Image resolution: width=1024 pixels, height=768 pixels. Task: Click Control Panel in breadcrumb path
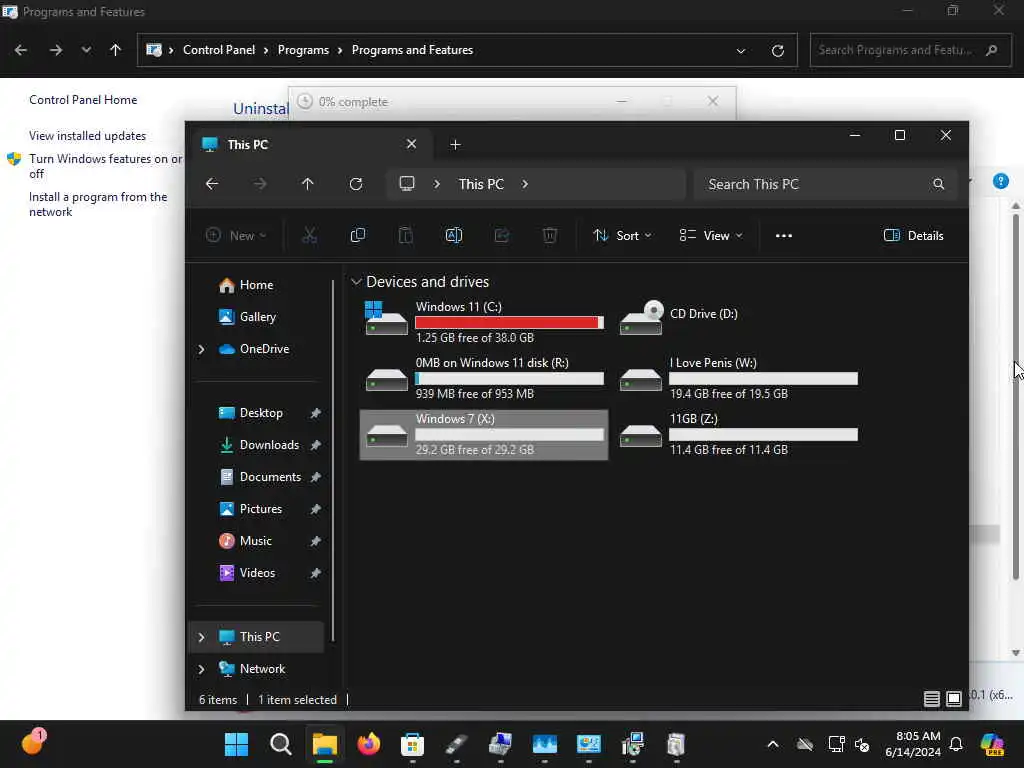pos(219,50)
